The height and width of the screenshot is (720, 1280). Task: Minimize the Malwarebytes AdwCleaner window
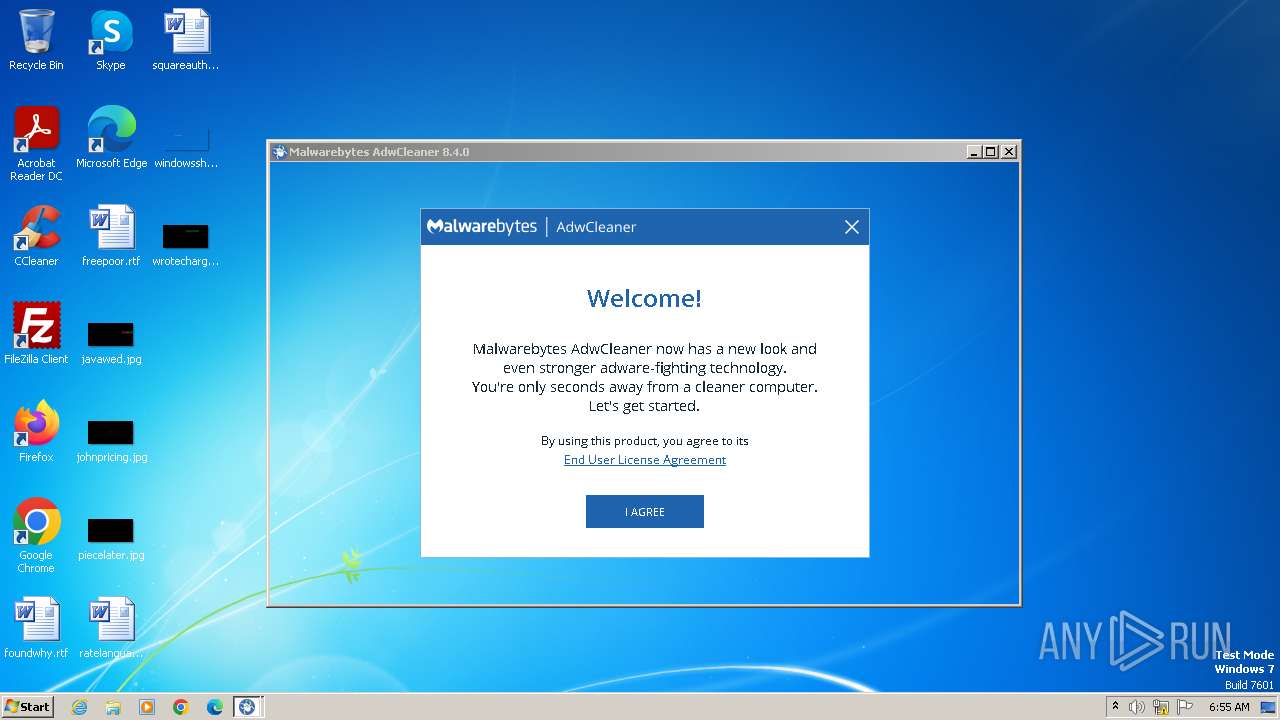(x=974, y=152)
